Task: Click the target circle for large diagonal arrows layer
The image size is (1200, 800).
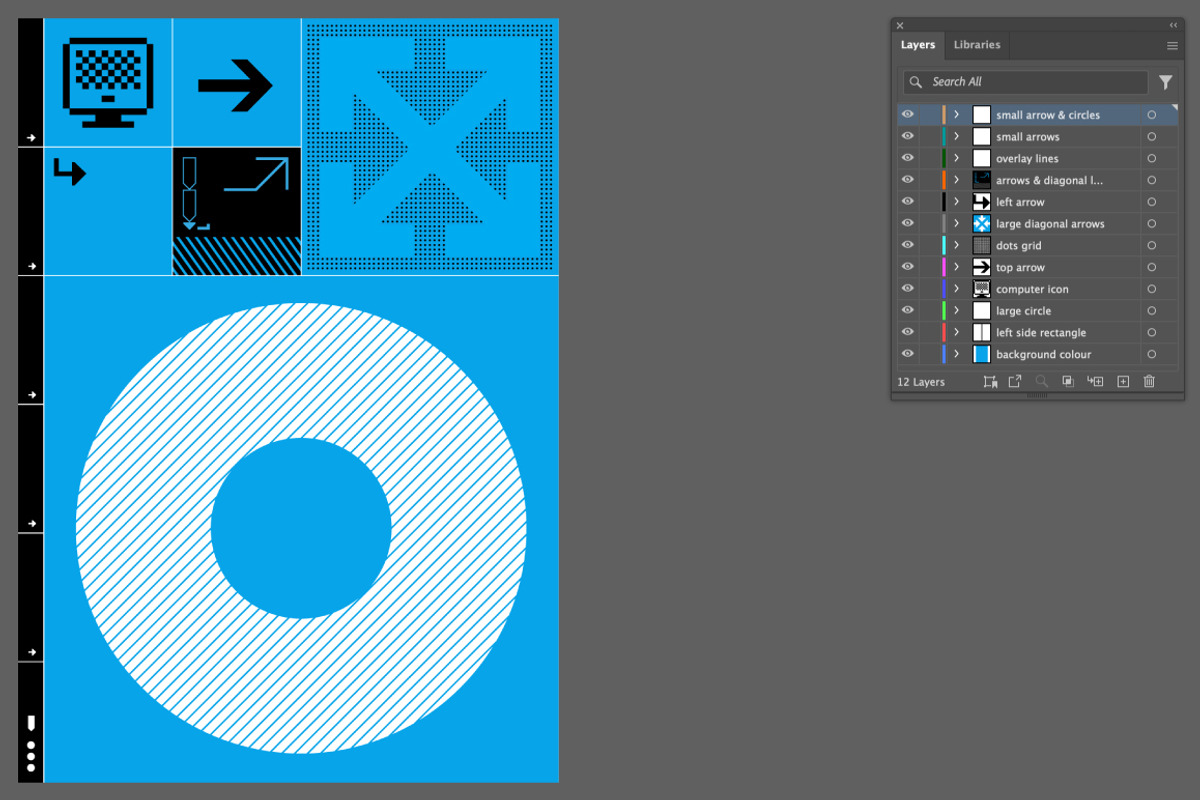Action: click(x=1152, y=224)
